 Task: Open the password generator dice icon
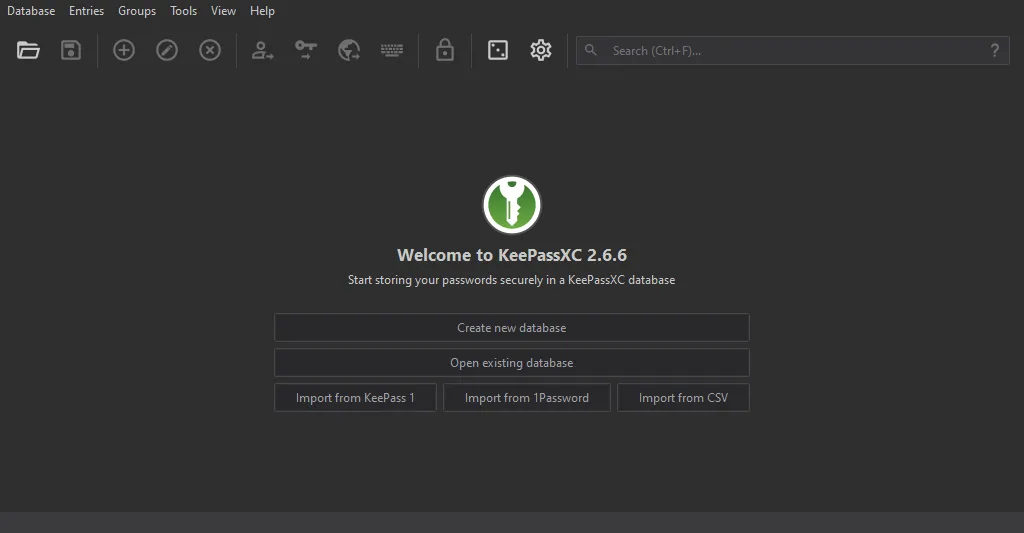[498, 50]
